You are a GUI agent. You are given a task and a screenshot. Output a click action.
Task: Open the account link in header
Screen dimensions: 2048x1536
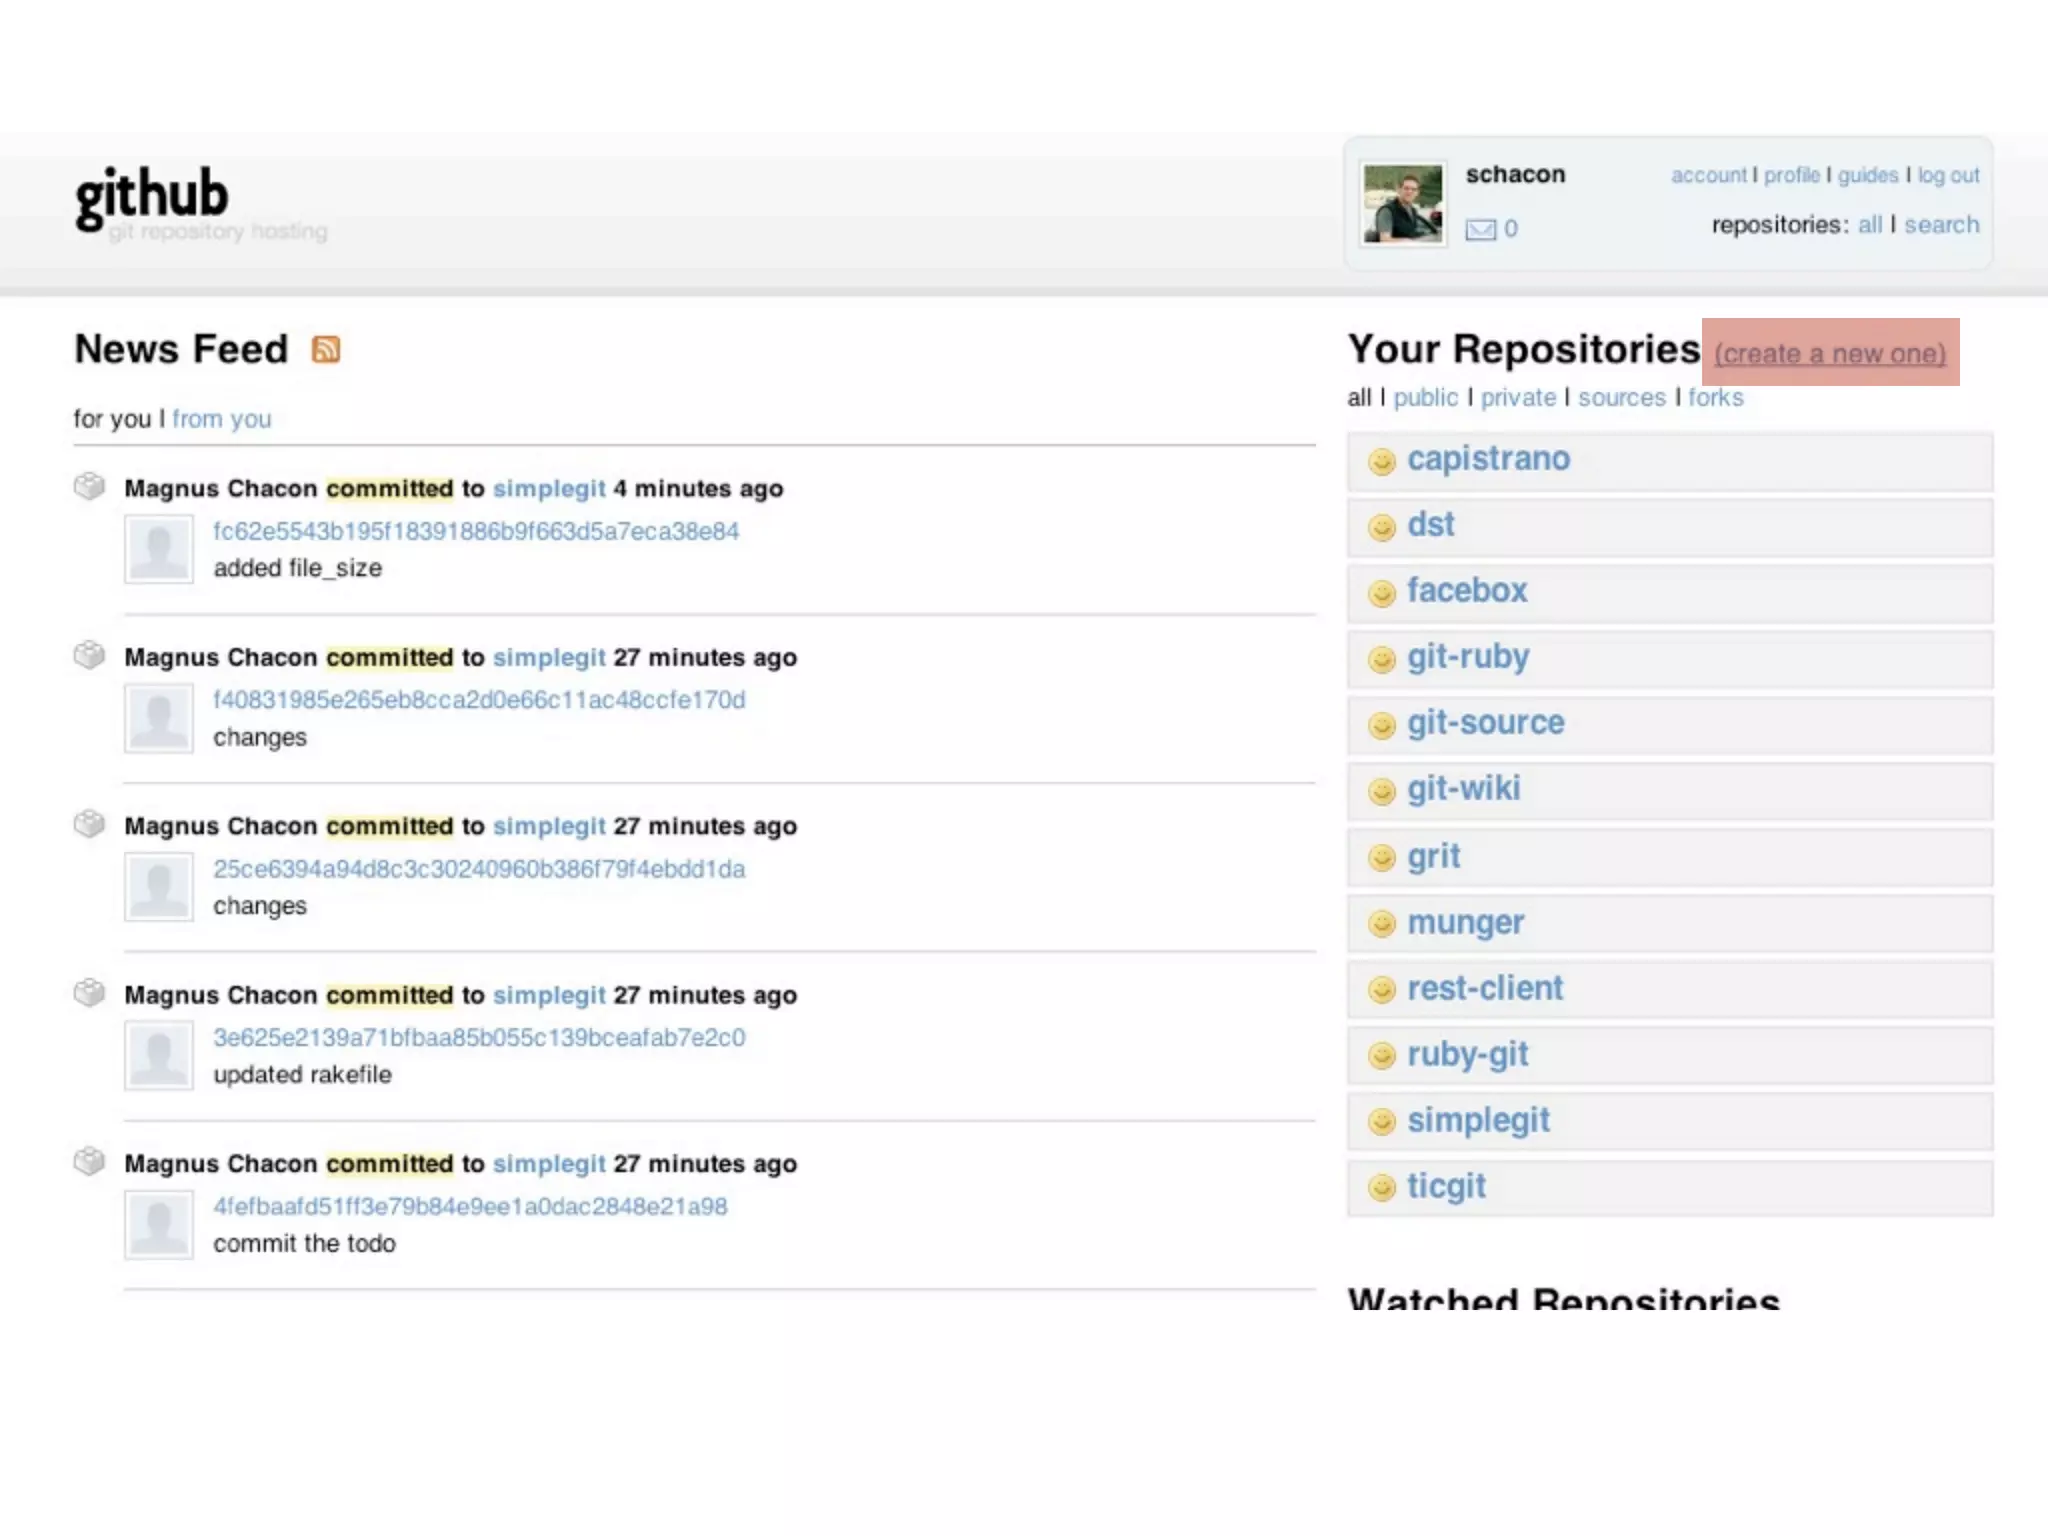(1708, 175)
